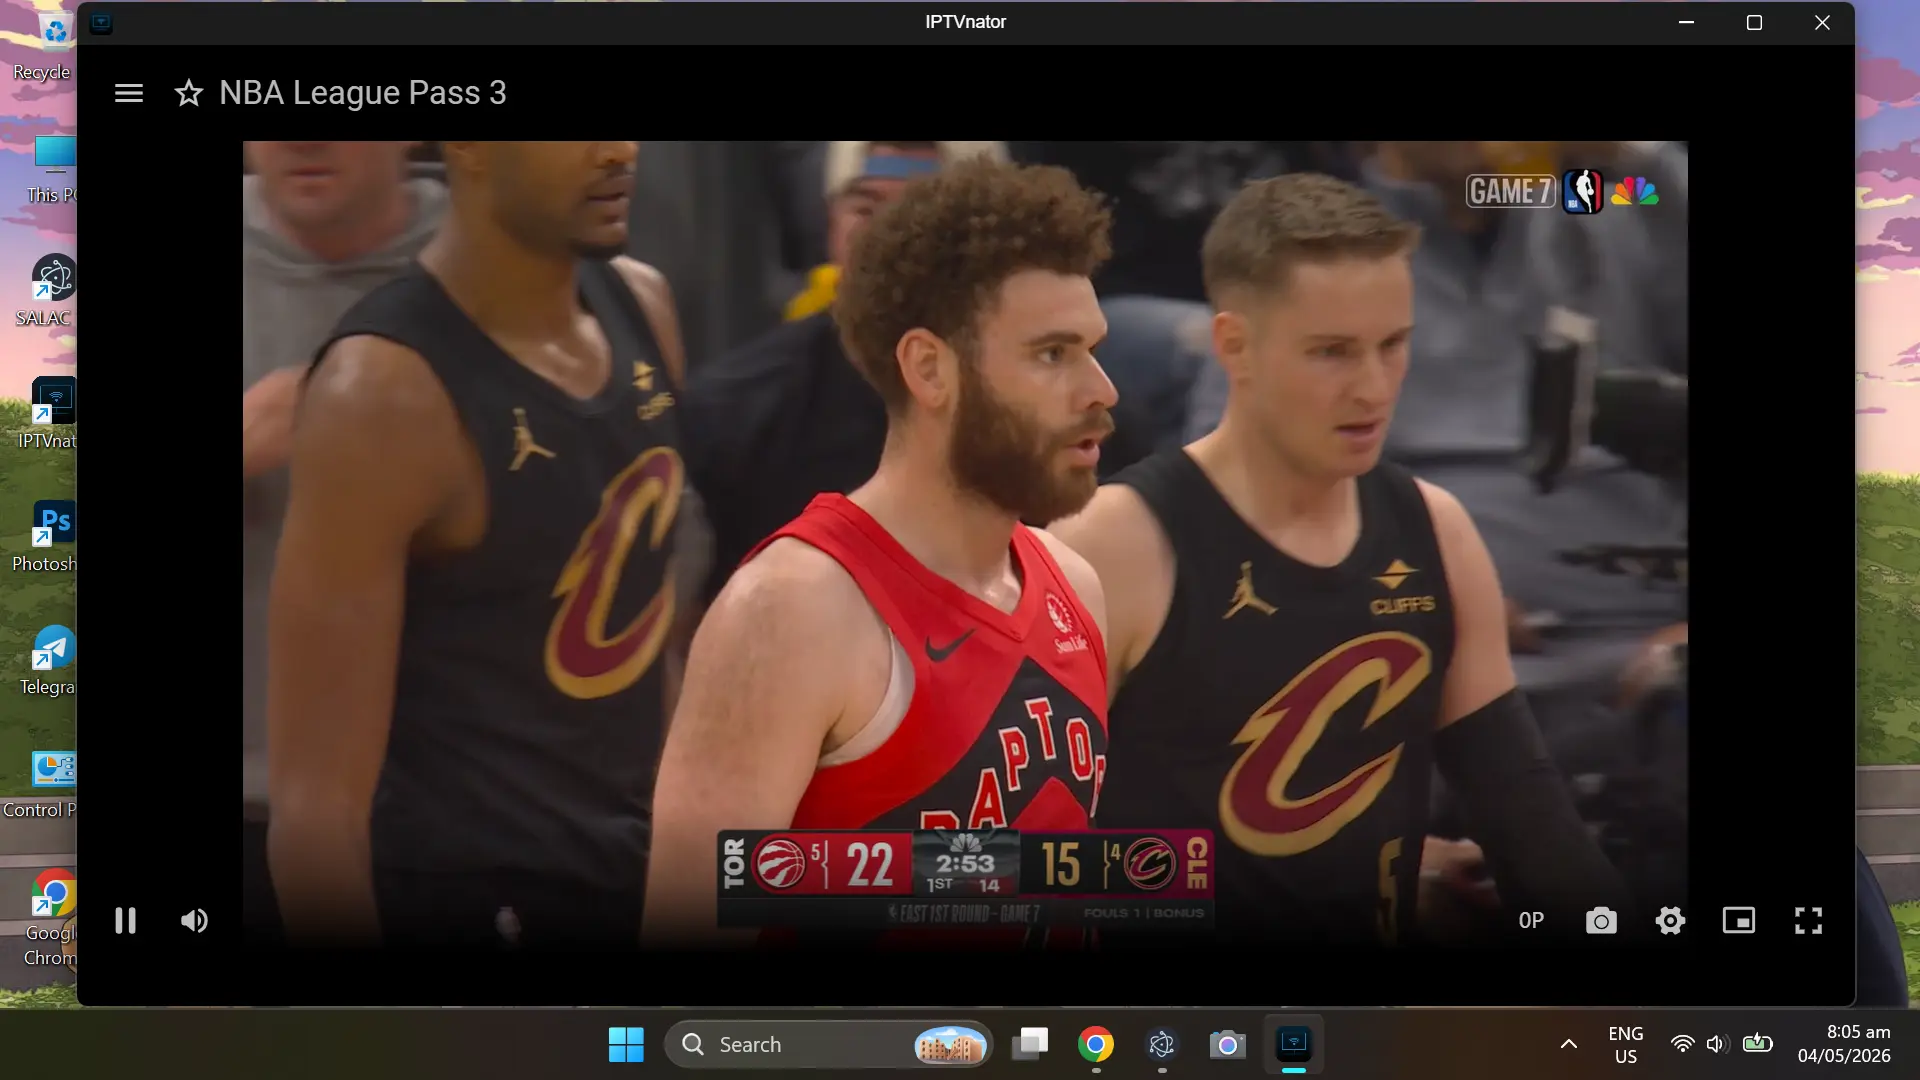The height and width of the screenshot is (1080, 1920).
Task: Check battery status in tray
Action: tap(1757, 1044)
